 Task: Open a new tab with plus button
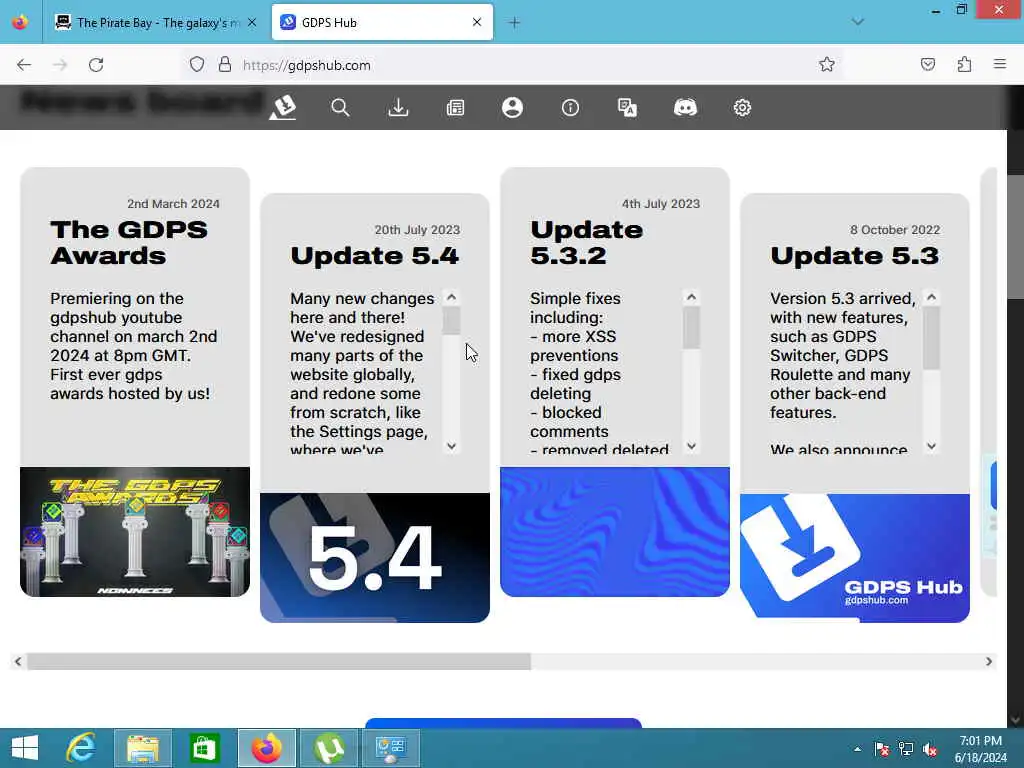[515, 22]
